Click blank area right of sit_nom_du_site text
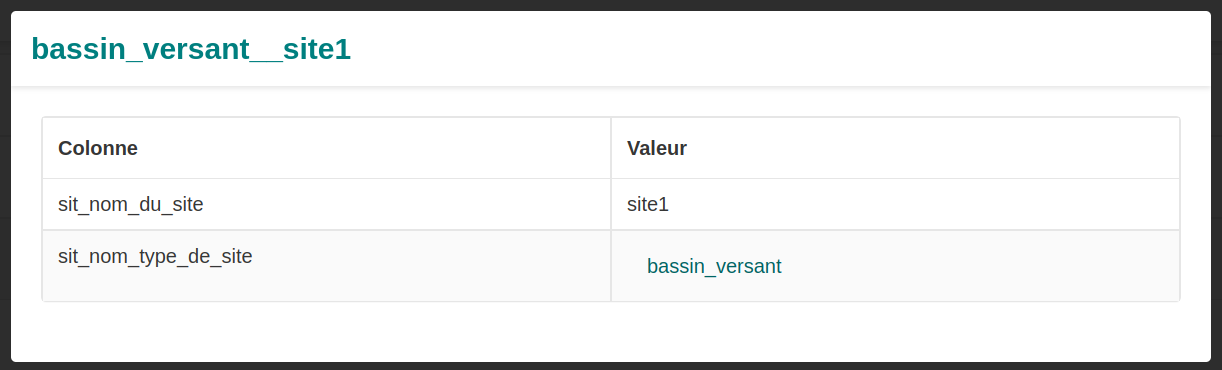The image size is (1222, 370). [x=405, y=204]
